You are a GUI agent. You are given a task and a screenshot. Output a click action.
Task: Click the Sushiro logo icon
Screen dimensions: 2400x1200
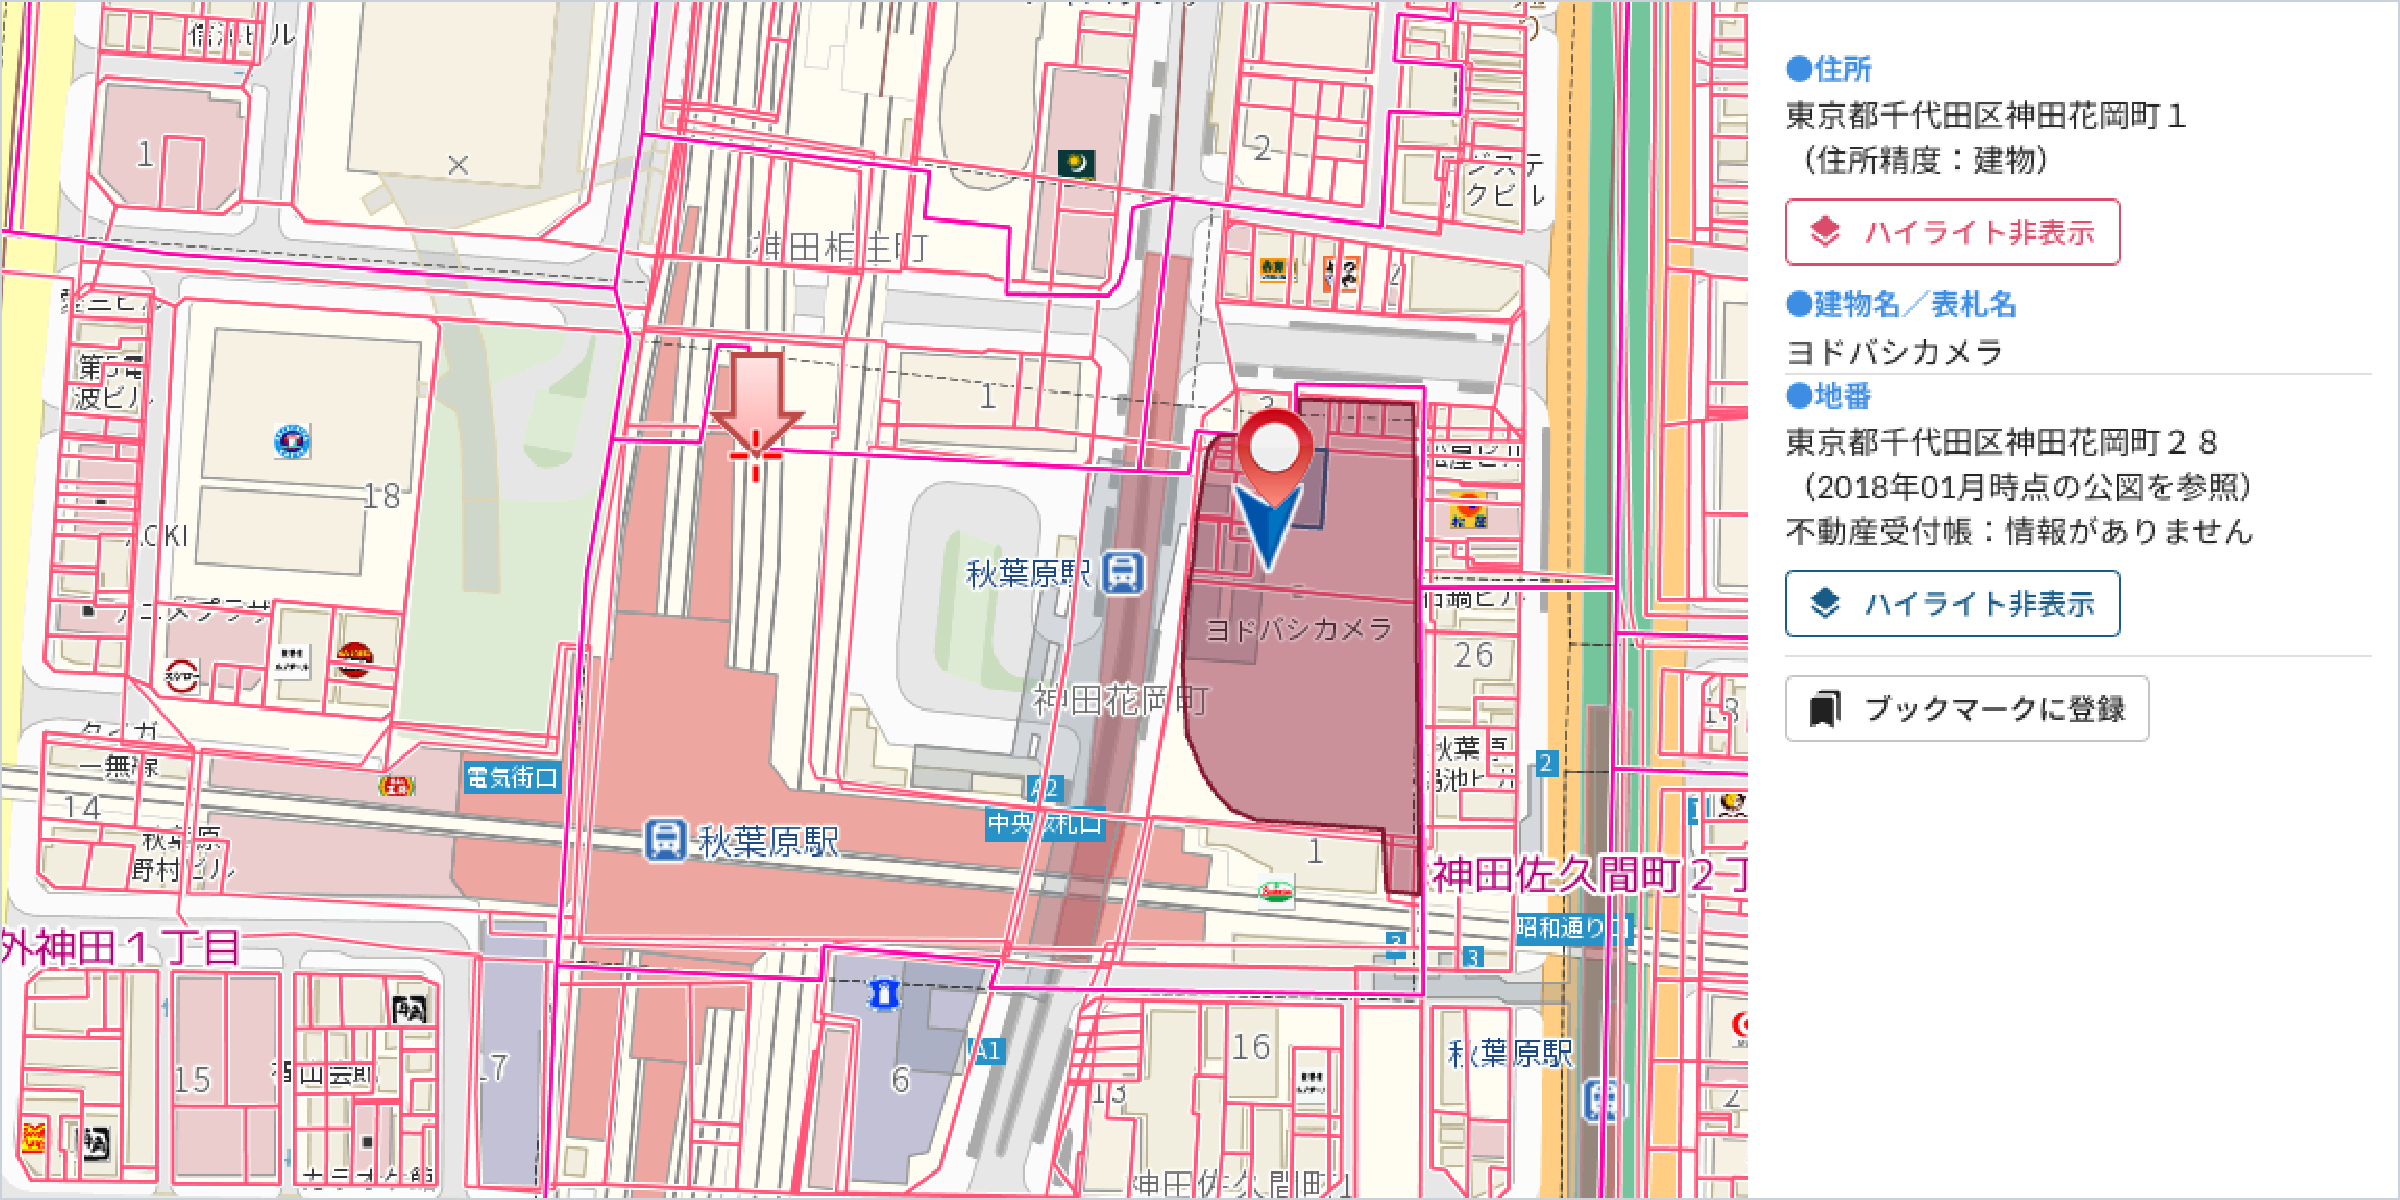[x=181, y=676]
